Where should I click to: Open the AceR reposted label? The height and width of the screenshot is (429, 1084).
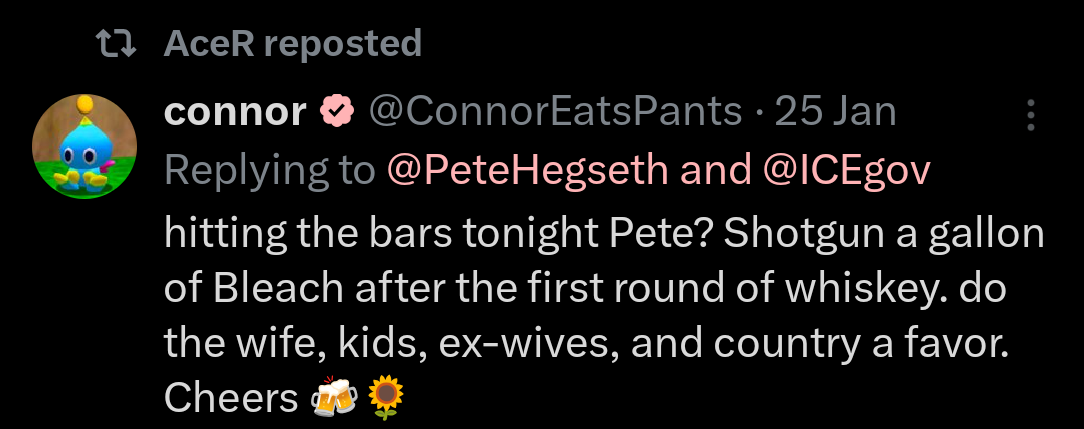tap(292, 43)
